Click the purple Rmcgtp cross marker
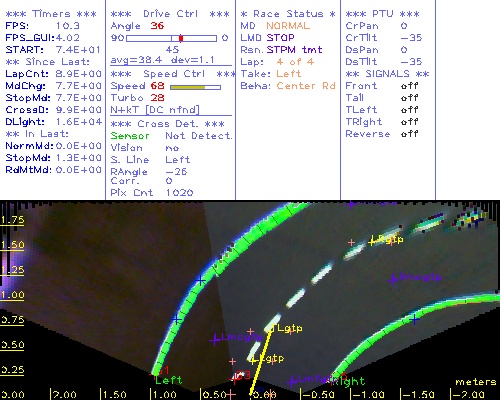Image resolution: width=500 pixels, height=400 pixels. point(393,280)
